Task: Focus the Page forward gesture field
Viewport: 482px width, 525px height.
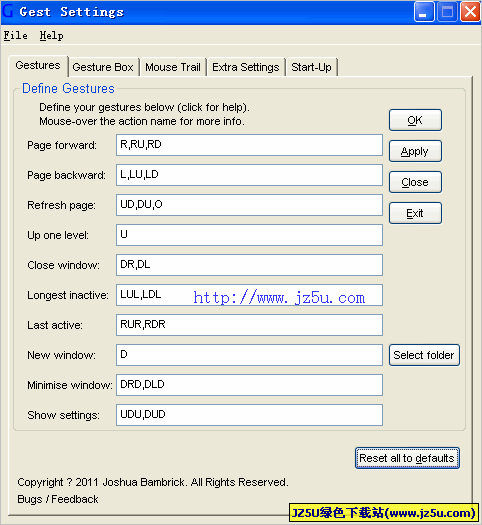Action: (x=249, y=145)
